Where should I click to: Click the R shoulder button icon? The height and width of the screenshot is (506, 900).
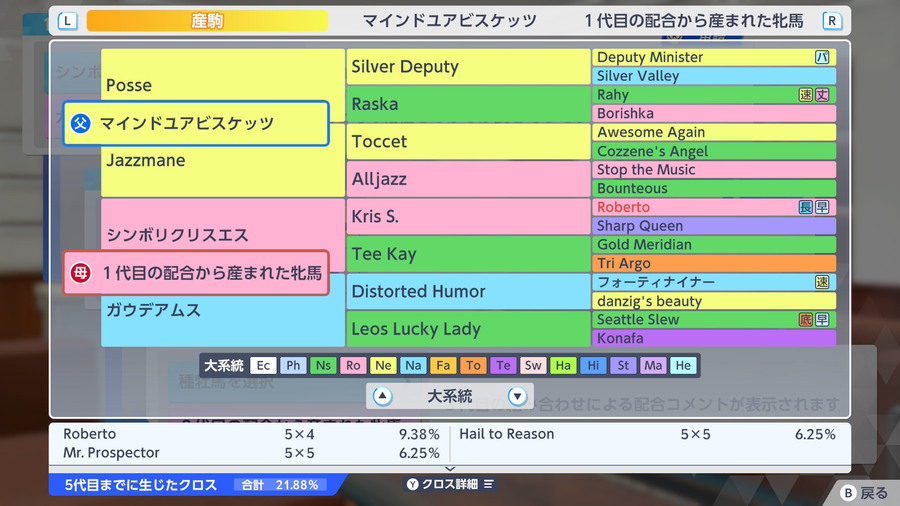[832, 21]
